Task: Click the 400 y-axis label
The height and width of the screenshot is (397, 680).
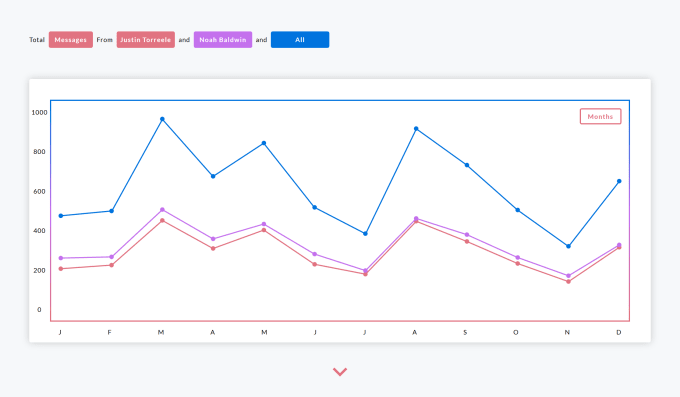Action: pyautogui.click(x=39, y=231)
